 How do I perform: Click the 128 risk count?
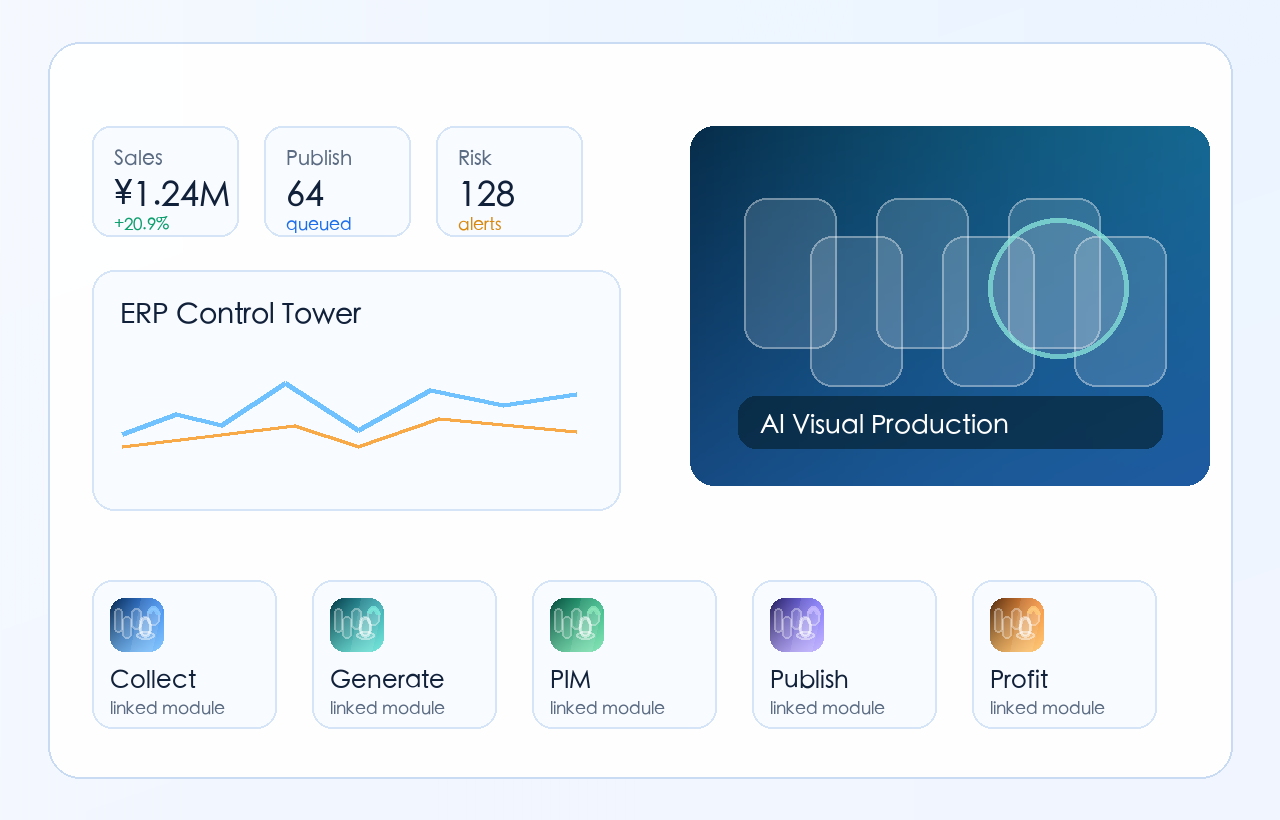pos(486,194)
